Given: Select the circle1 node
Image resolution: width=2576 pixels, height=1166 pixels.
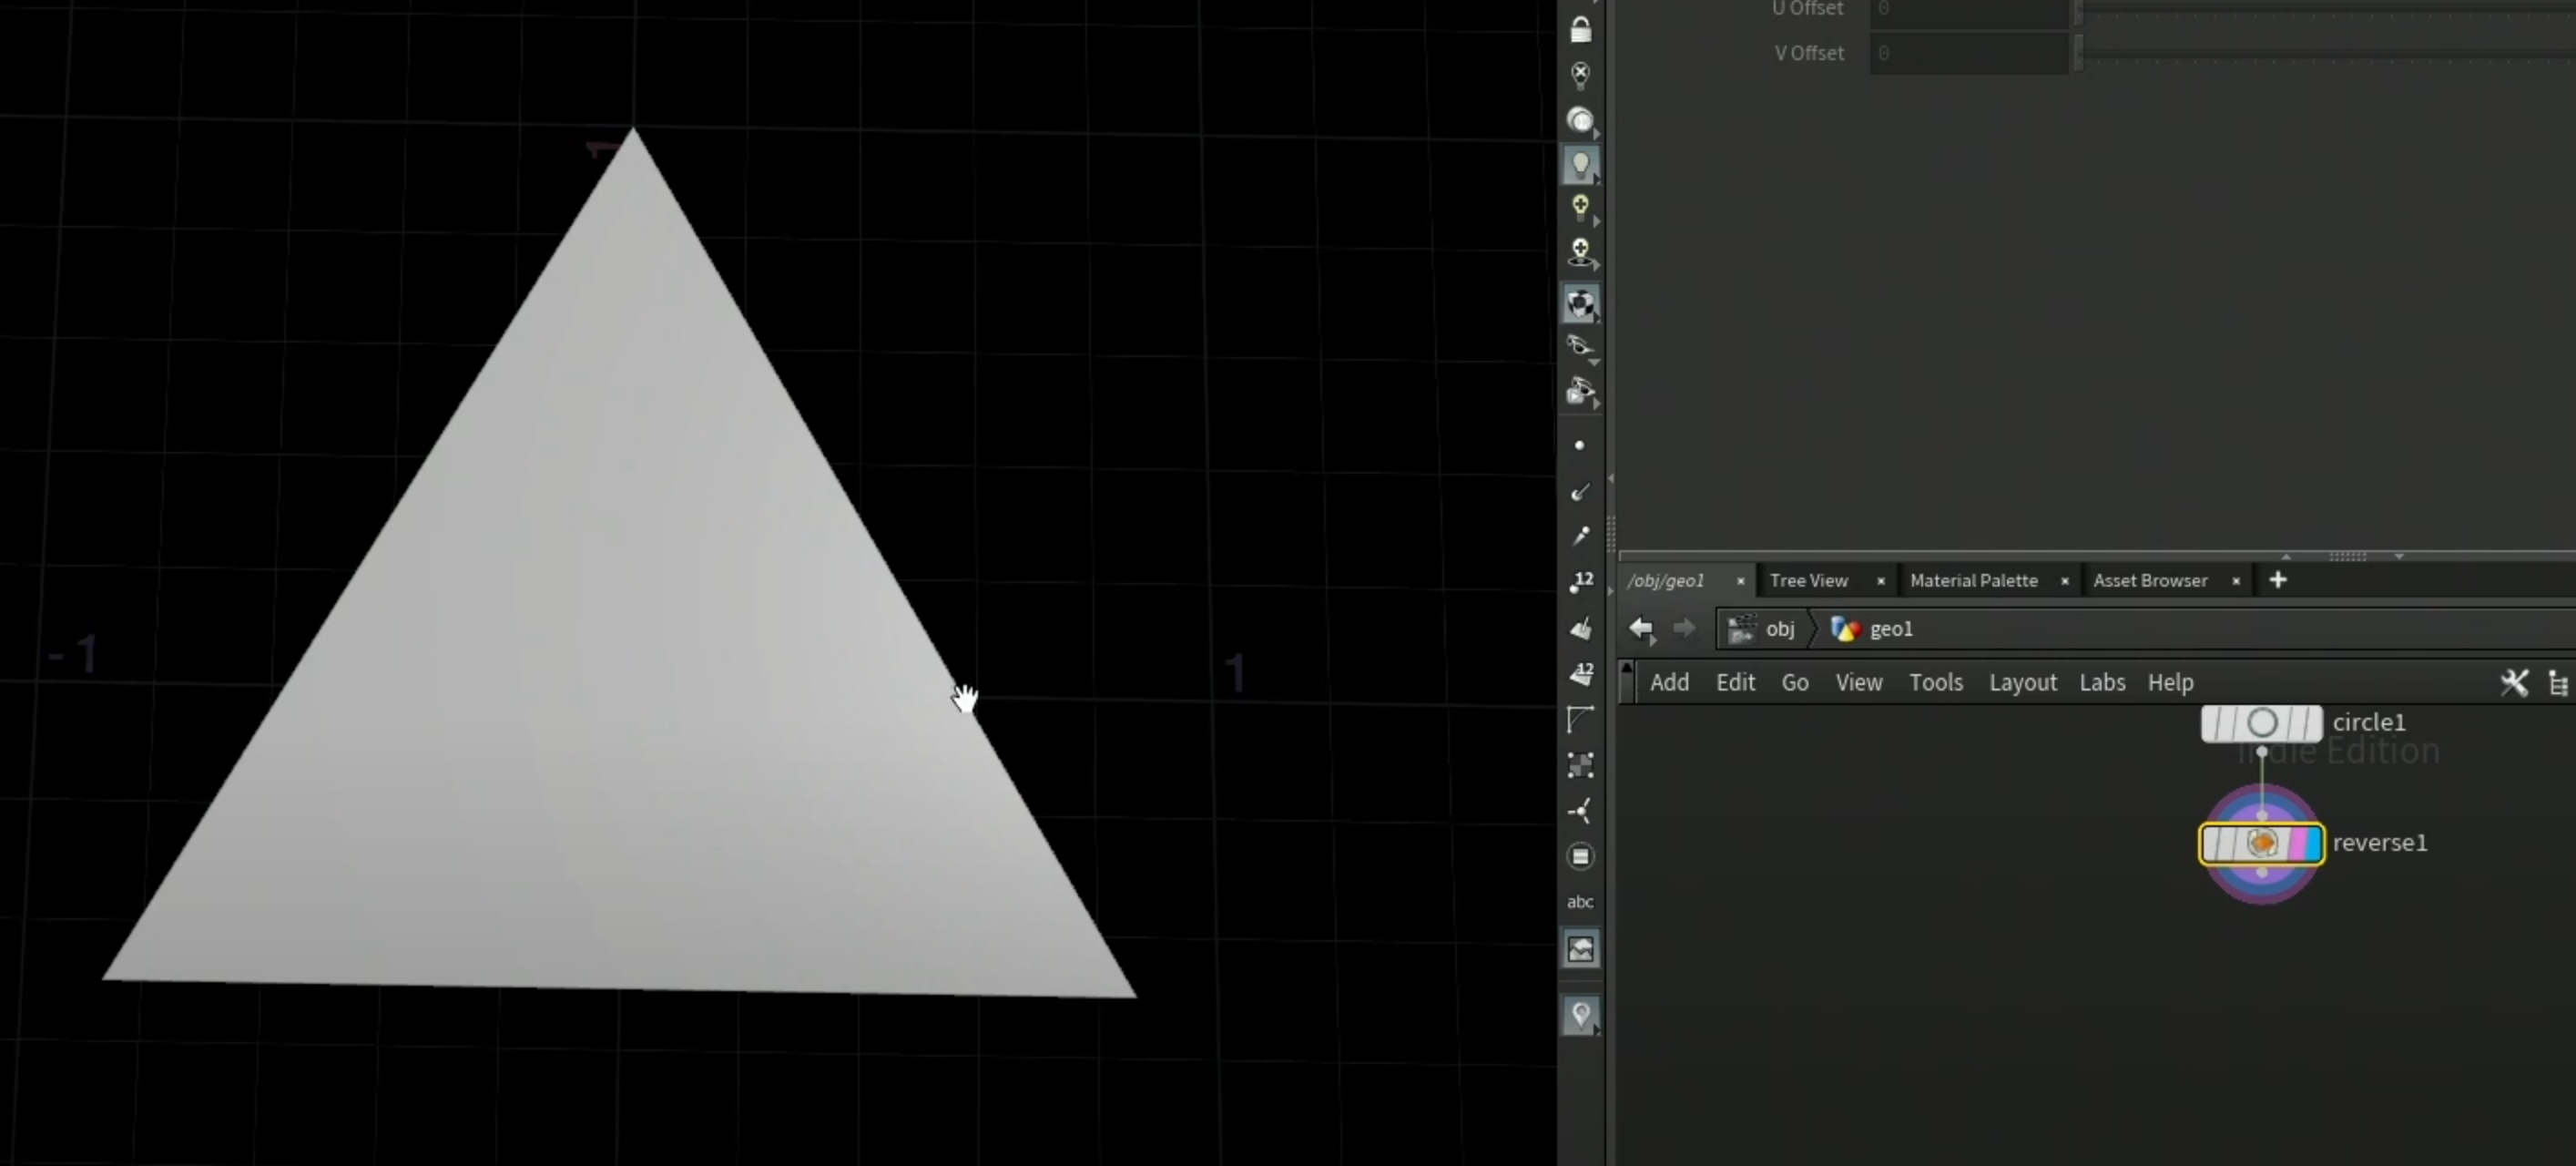Looking at the screenshot, I should pos(2261,723).
